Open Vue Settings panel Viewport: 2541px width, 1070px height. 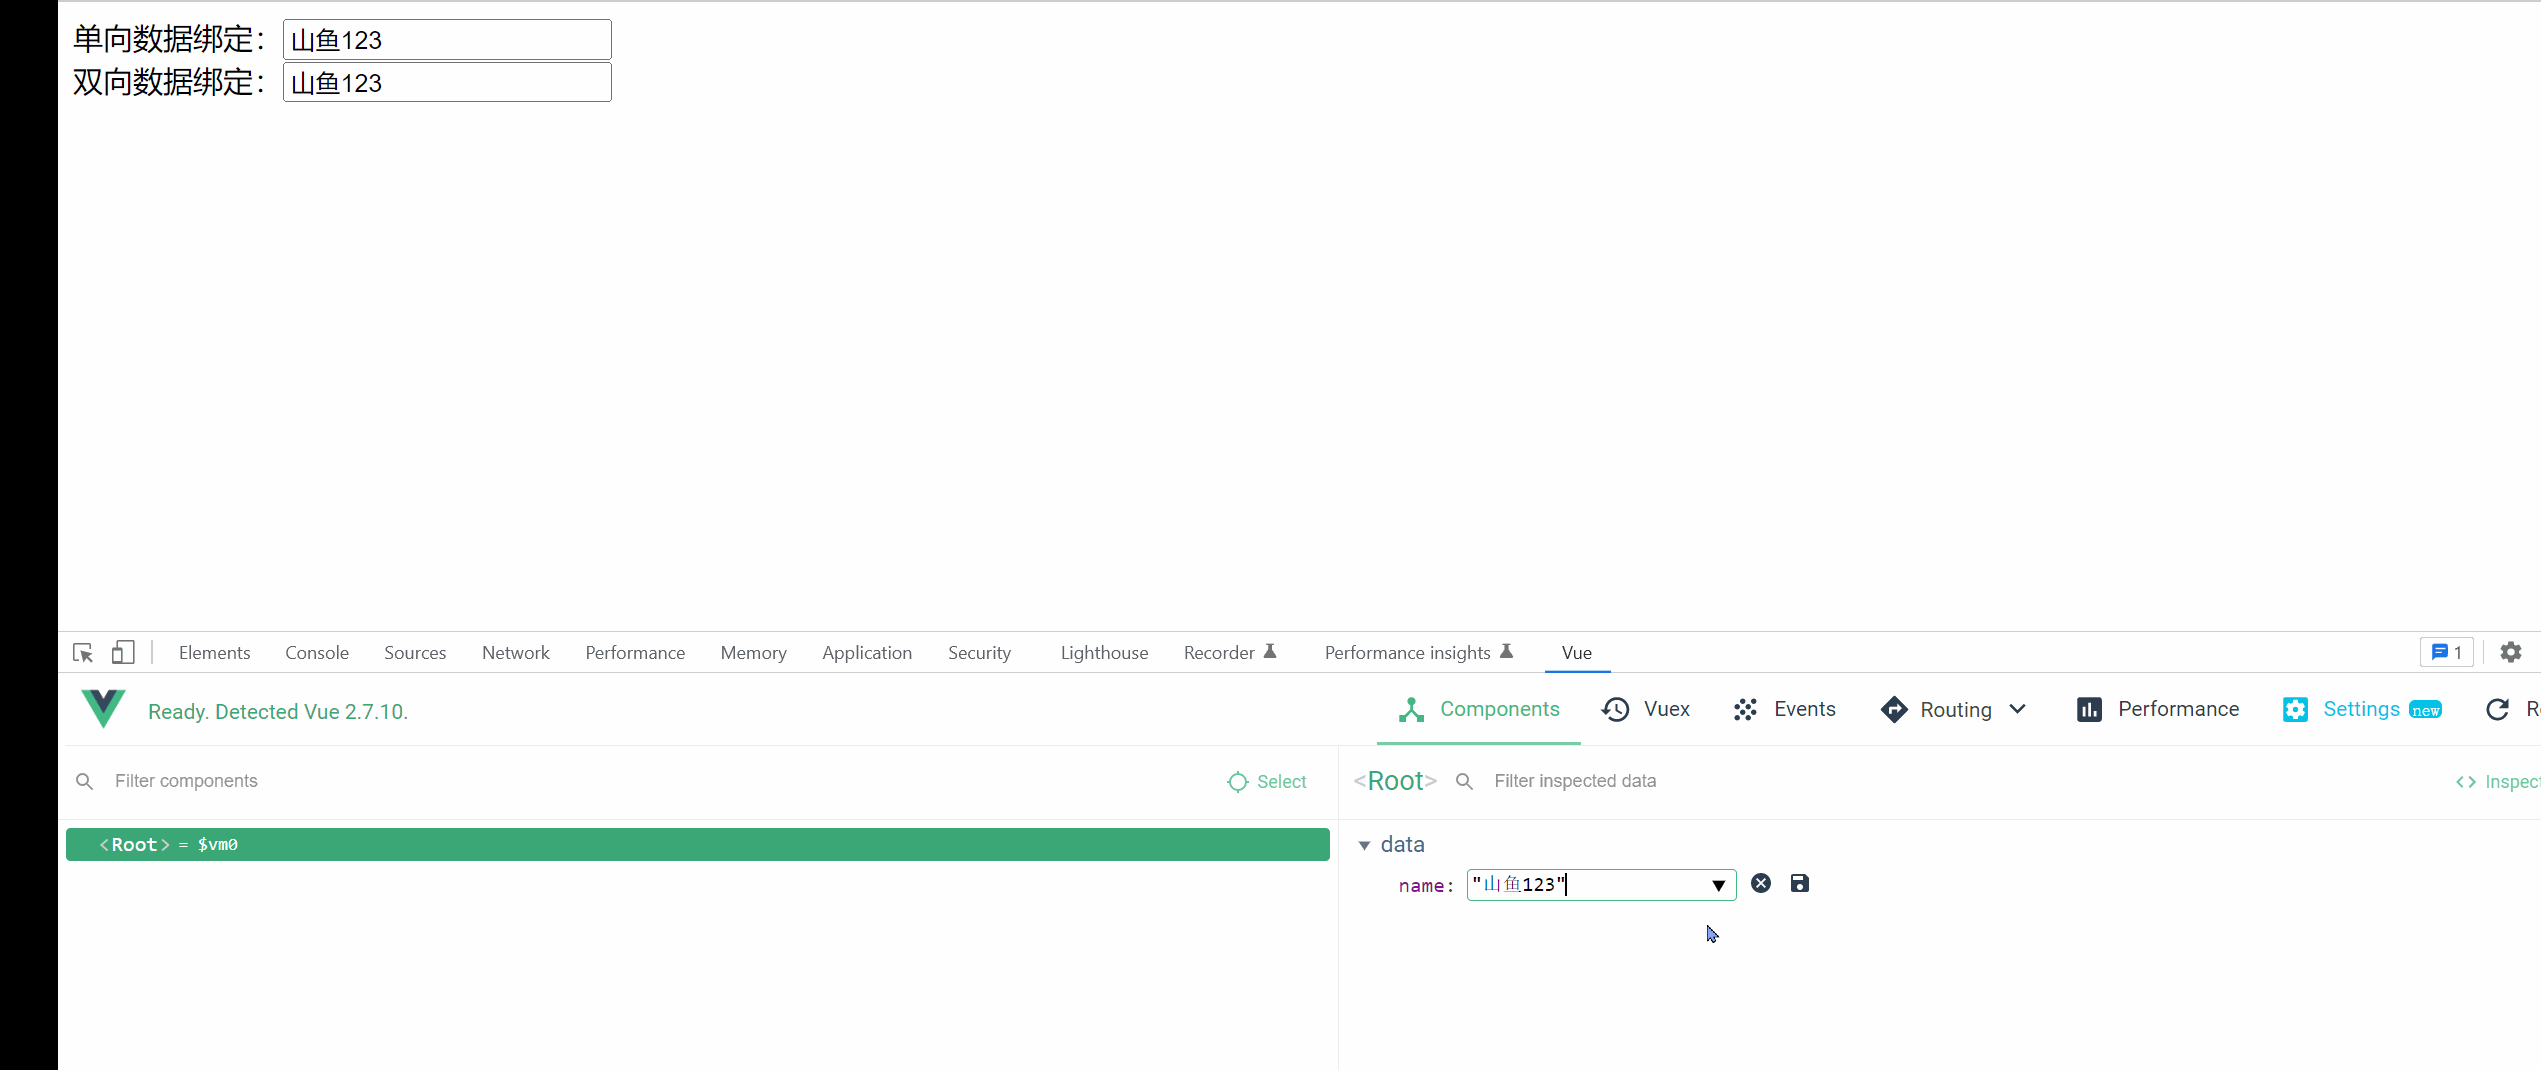click(x=2361, y=710)
